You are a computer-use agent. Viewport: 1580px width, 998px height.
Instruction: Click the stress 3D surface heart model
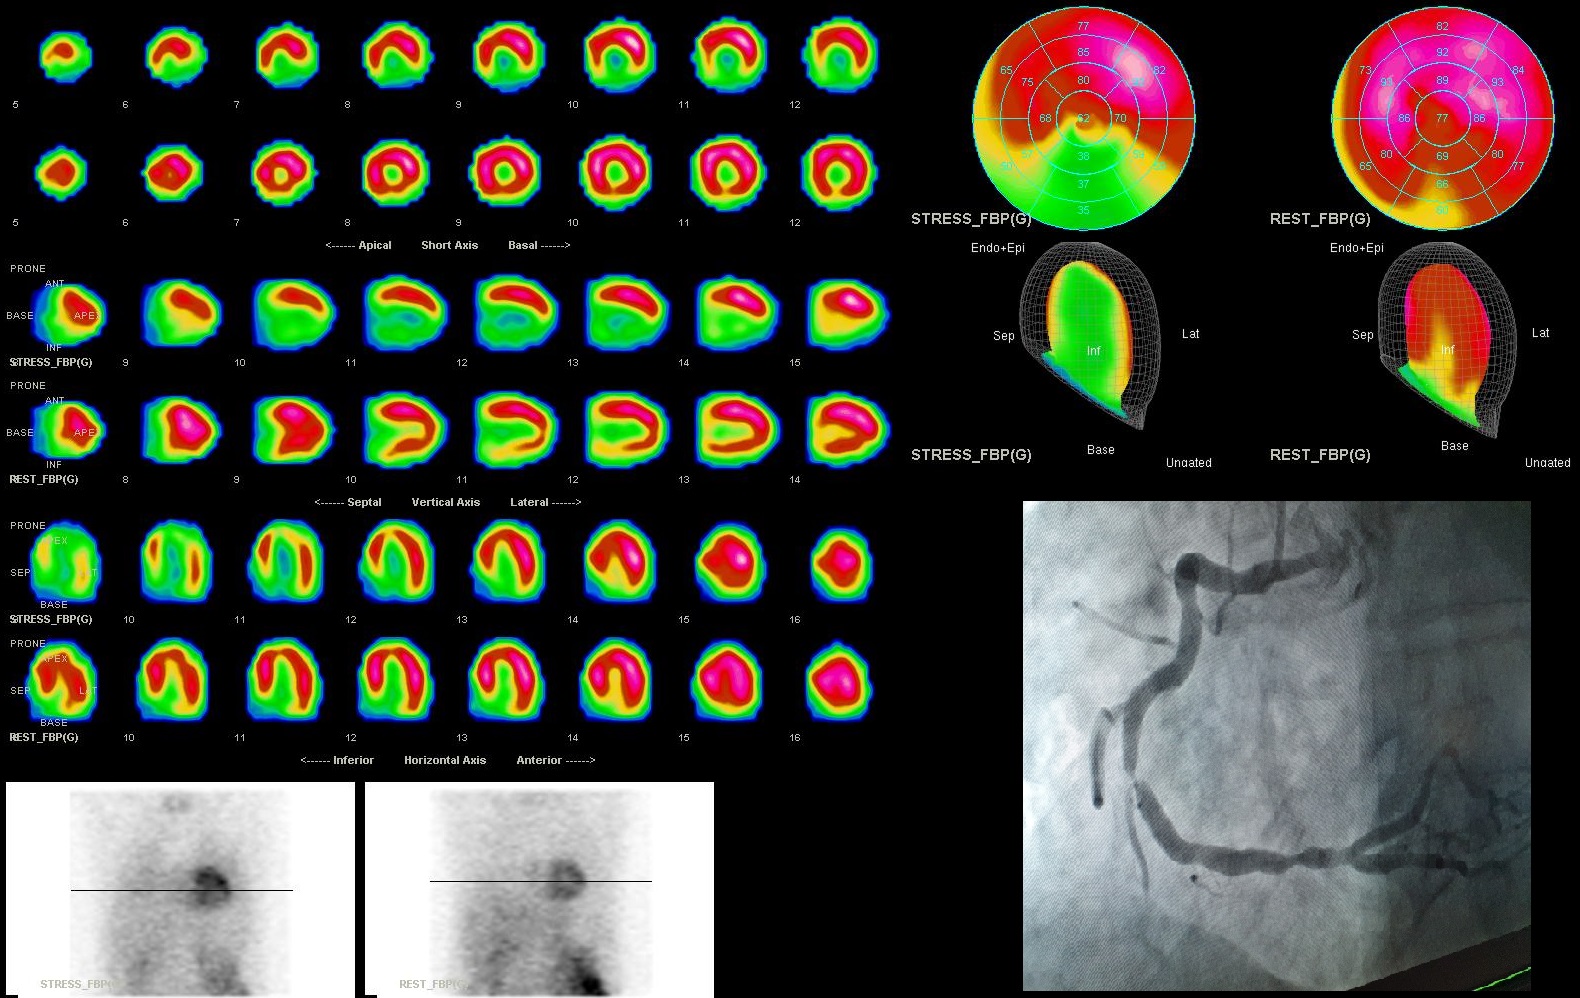(x=1088, y=335)
